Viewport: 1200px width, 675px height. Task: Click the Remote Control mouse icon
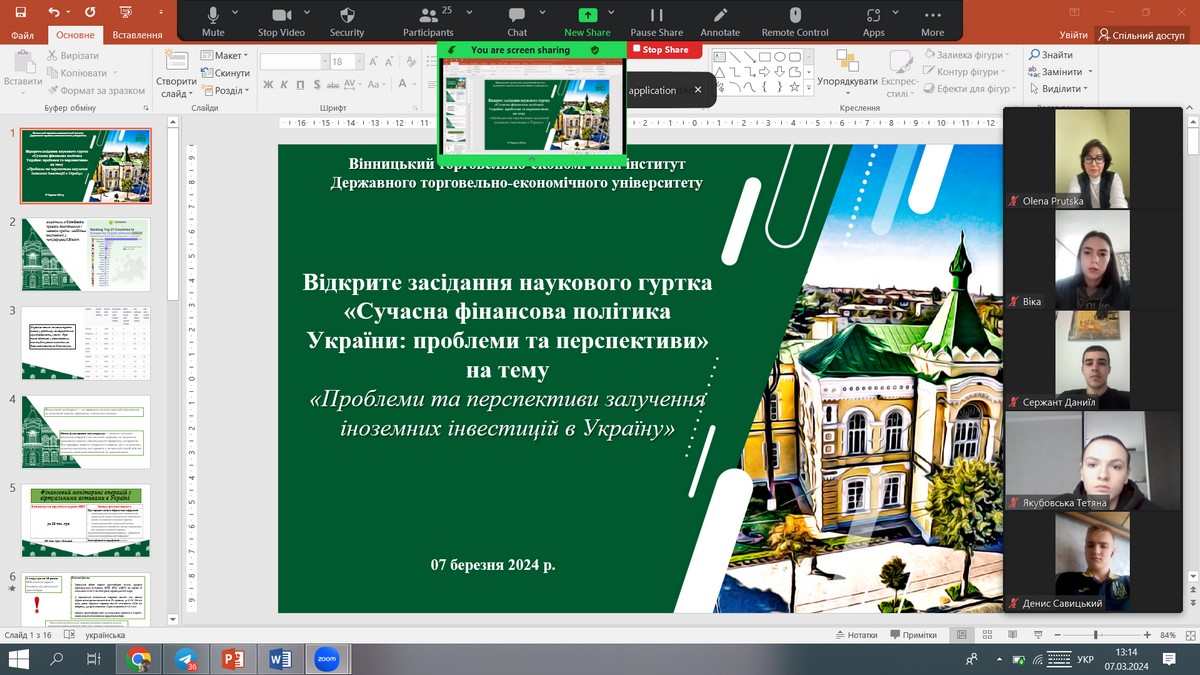pos(795,16)
